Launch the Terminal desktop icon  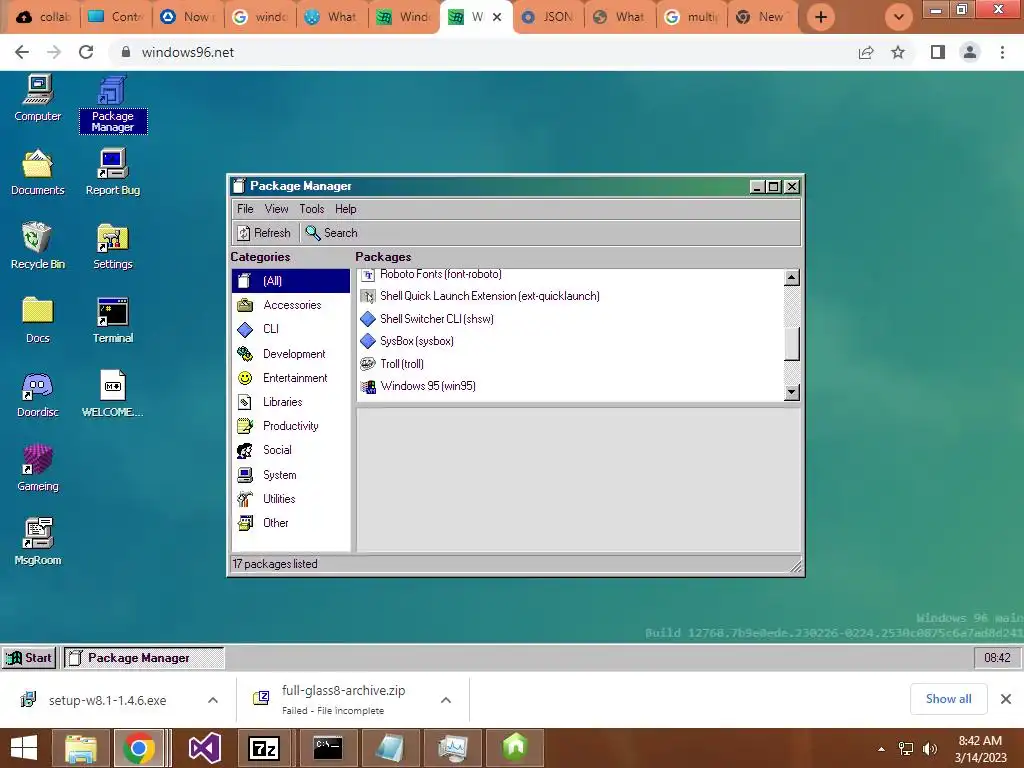(113, 320)
